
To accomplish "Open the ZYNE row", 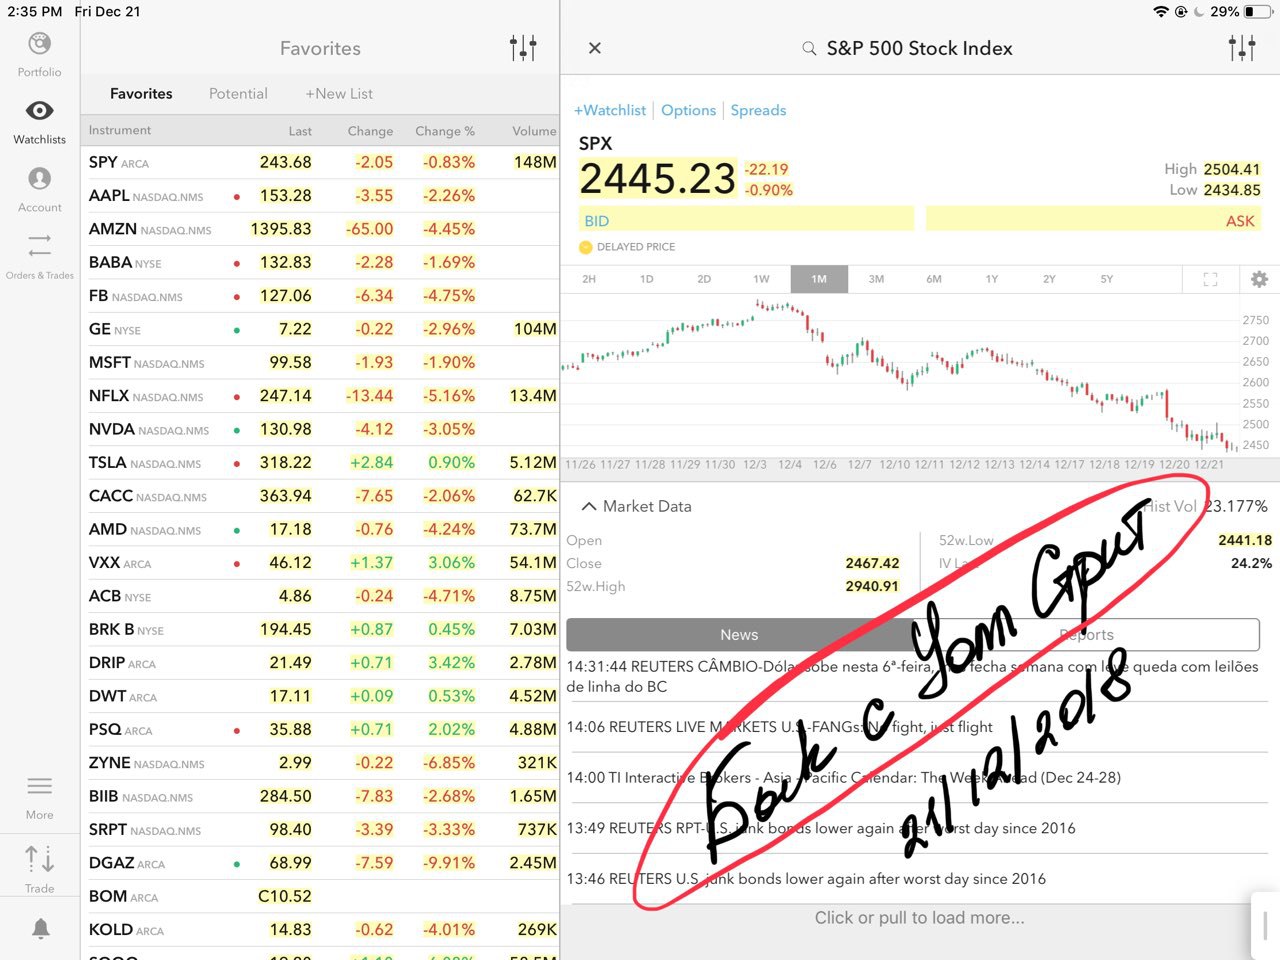I will [x=320, y=763].
